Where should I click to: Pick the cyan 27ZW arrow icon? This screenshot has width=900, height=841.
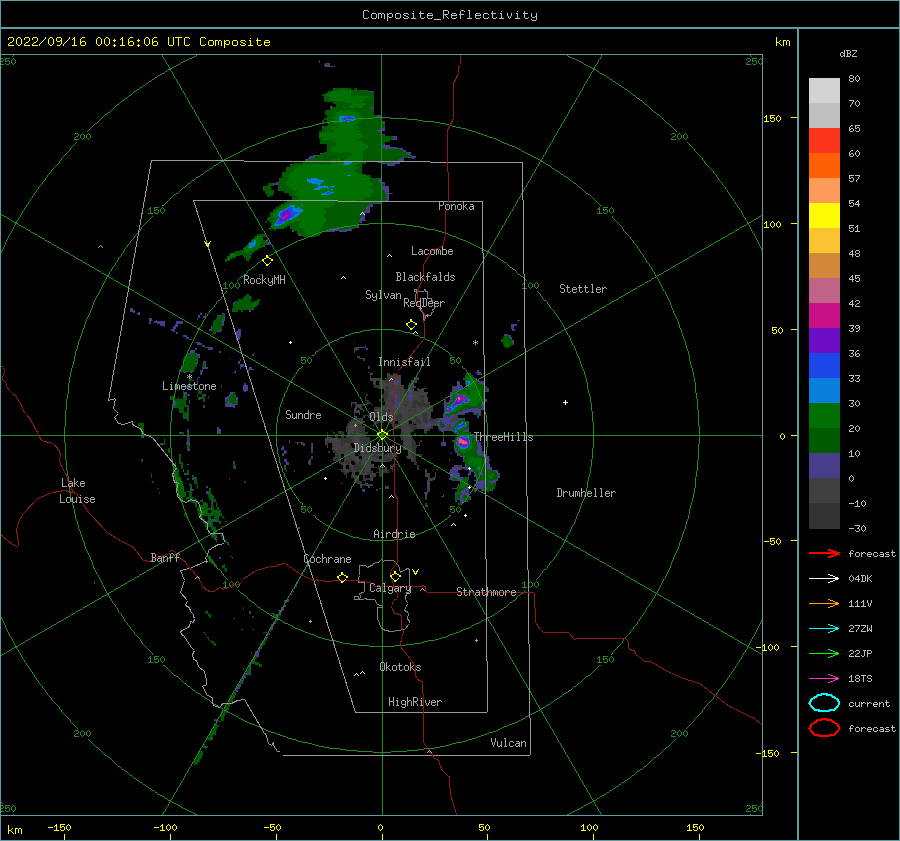click(824, 629)
